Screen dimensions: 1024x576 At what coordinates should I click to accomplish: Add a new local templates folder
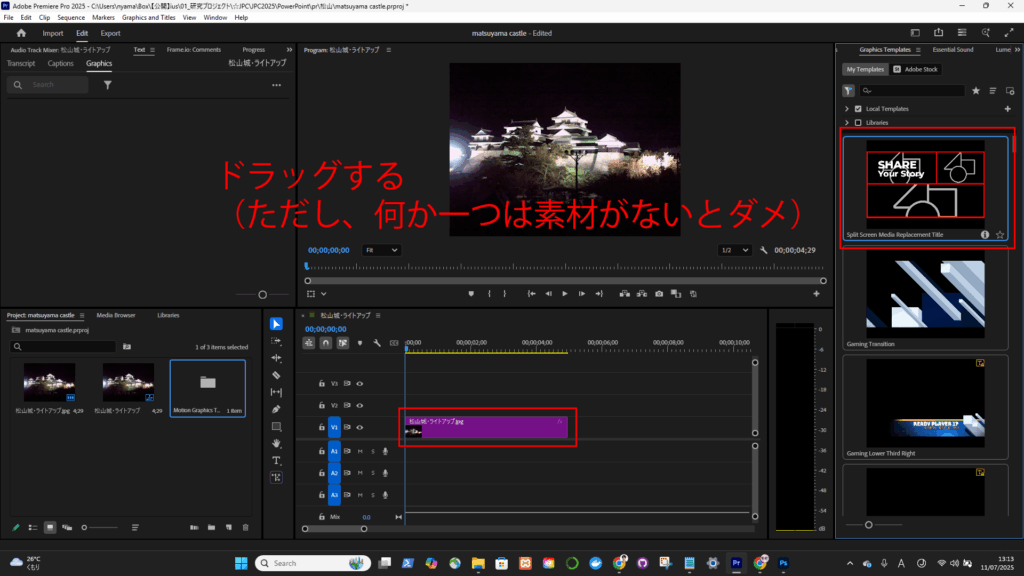pos(1007,108)
